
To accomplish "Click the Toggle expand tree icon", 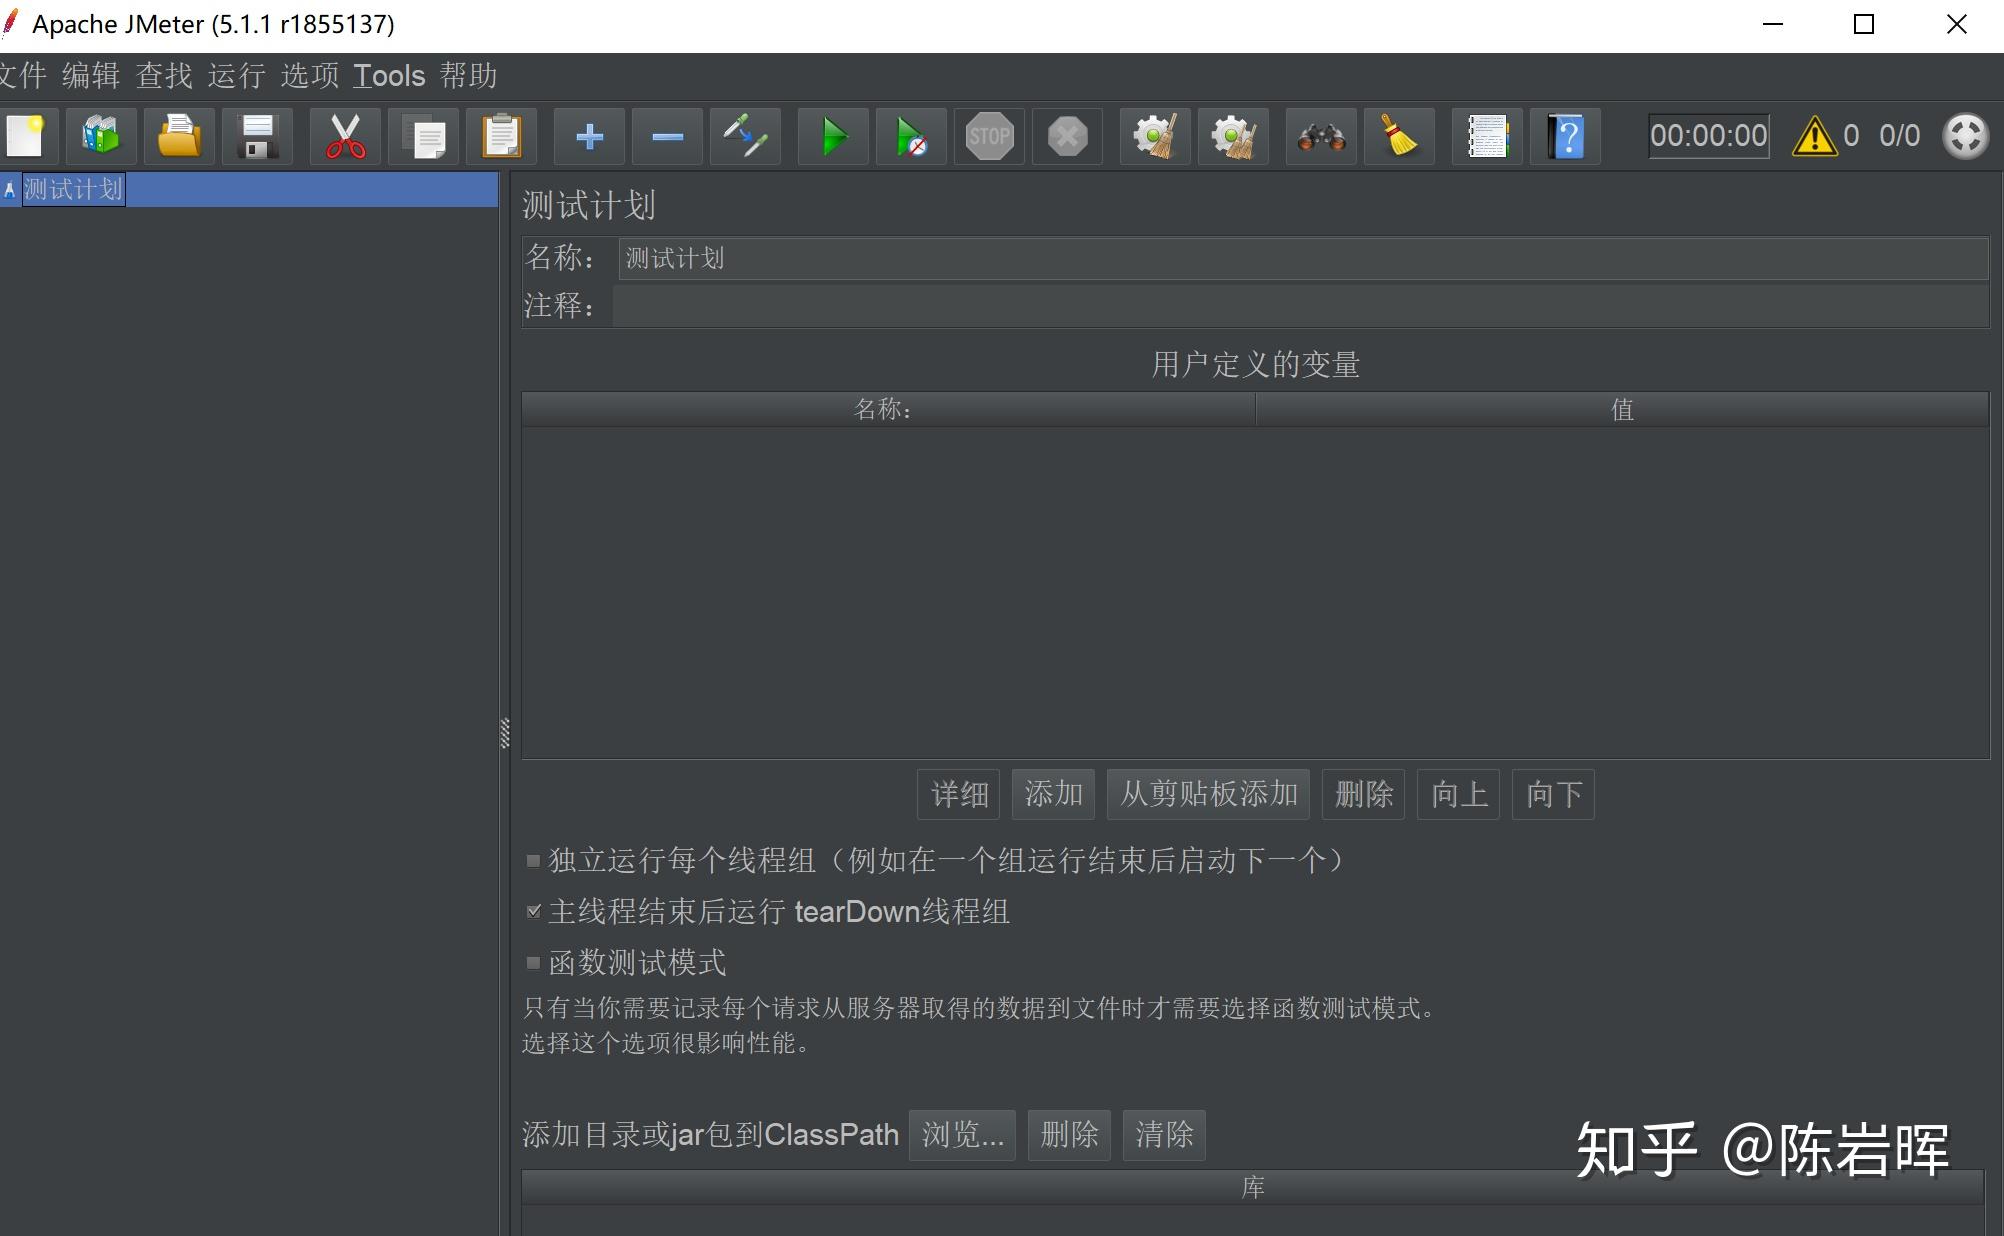I will (745, 136).
